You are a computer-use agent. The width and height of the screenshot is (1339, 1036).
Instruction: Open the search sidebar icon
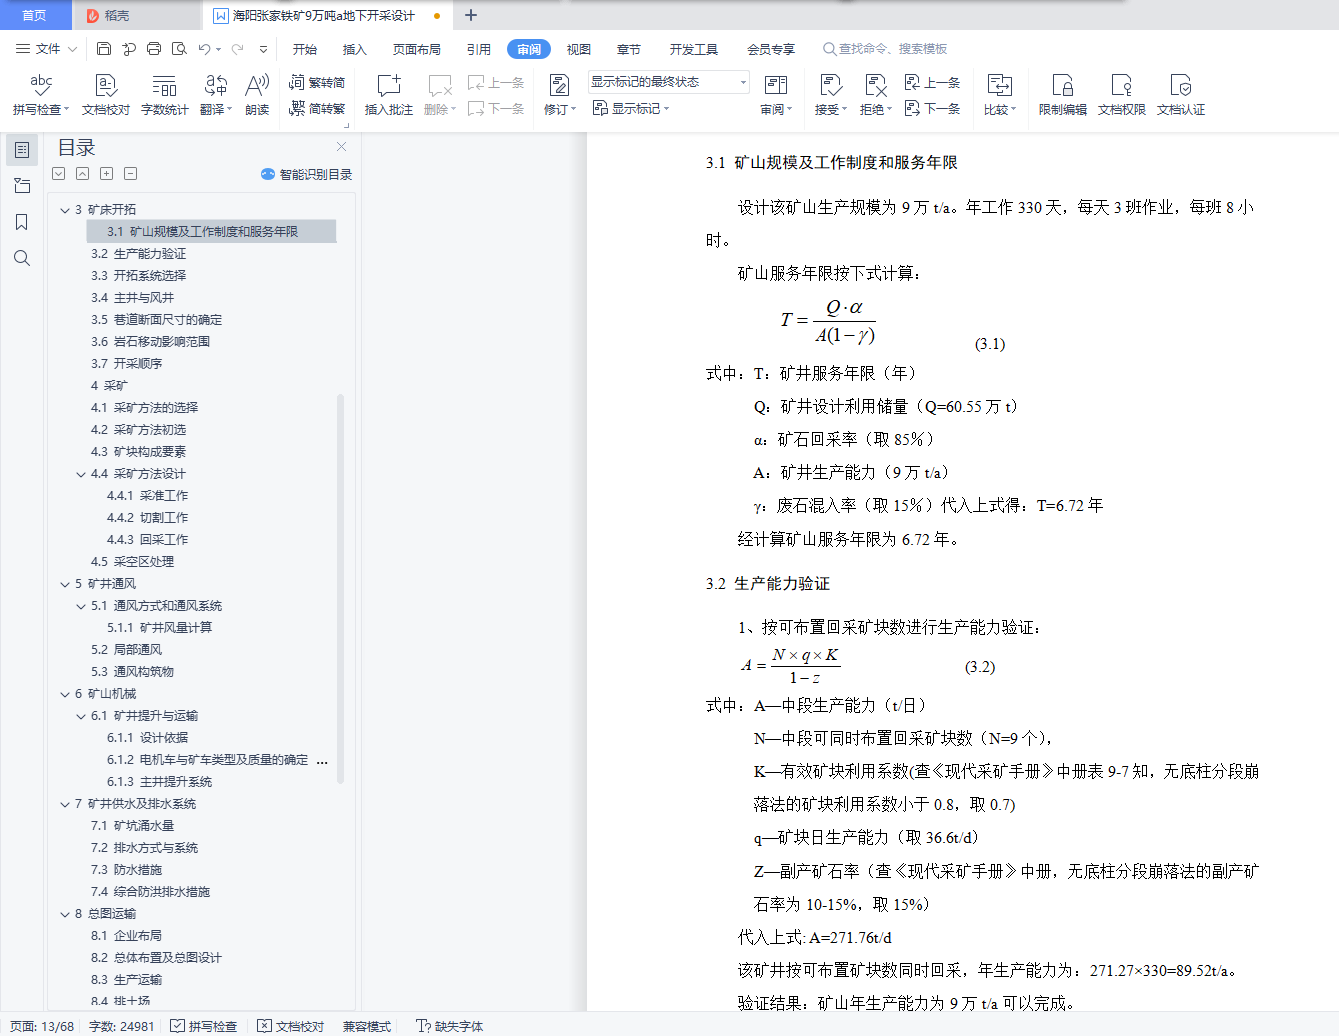click(22, 258)
